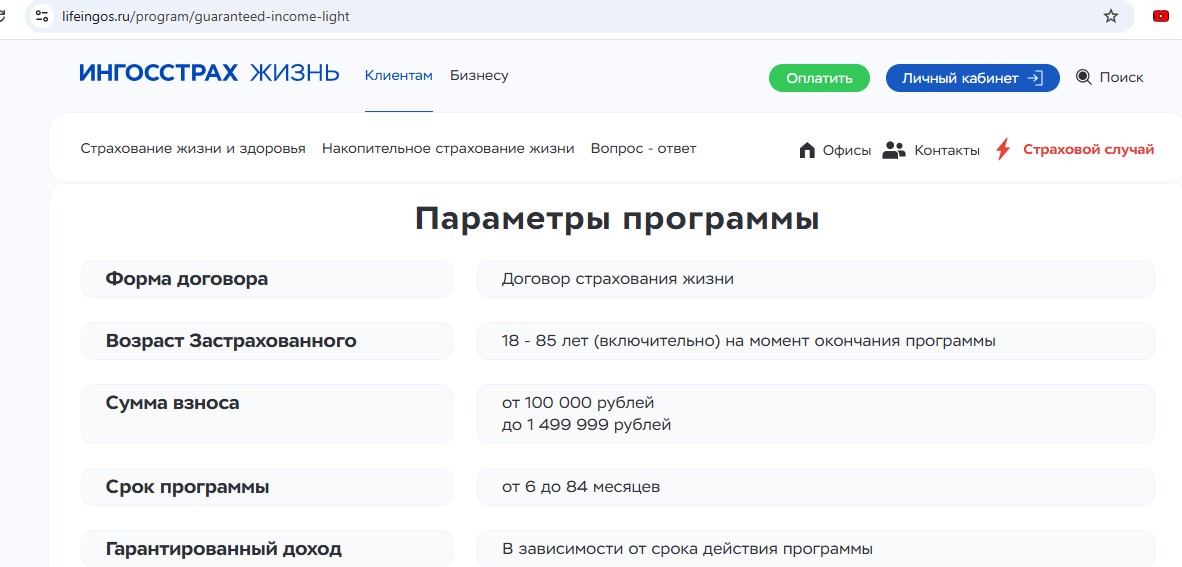Click the lifeingos.ru URL address field
The height and width of the screenshot is (567, 1182).
click(x=500, y=17)
